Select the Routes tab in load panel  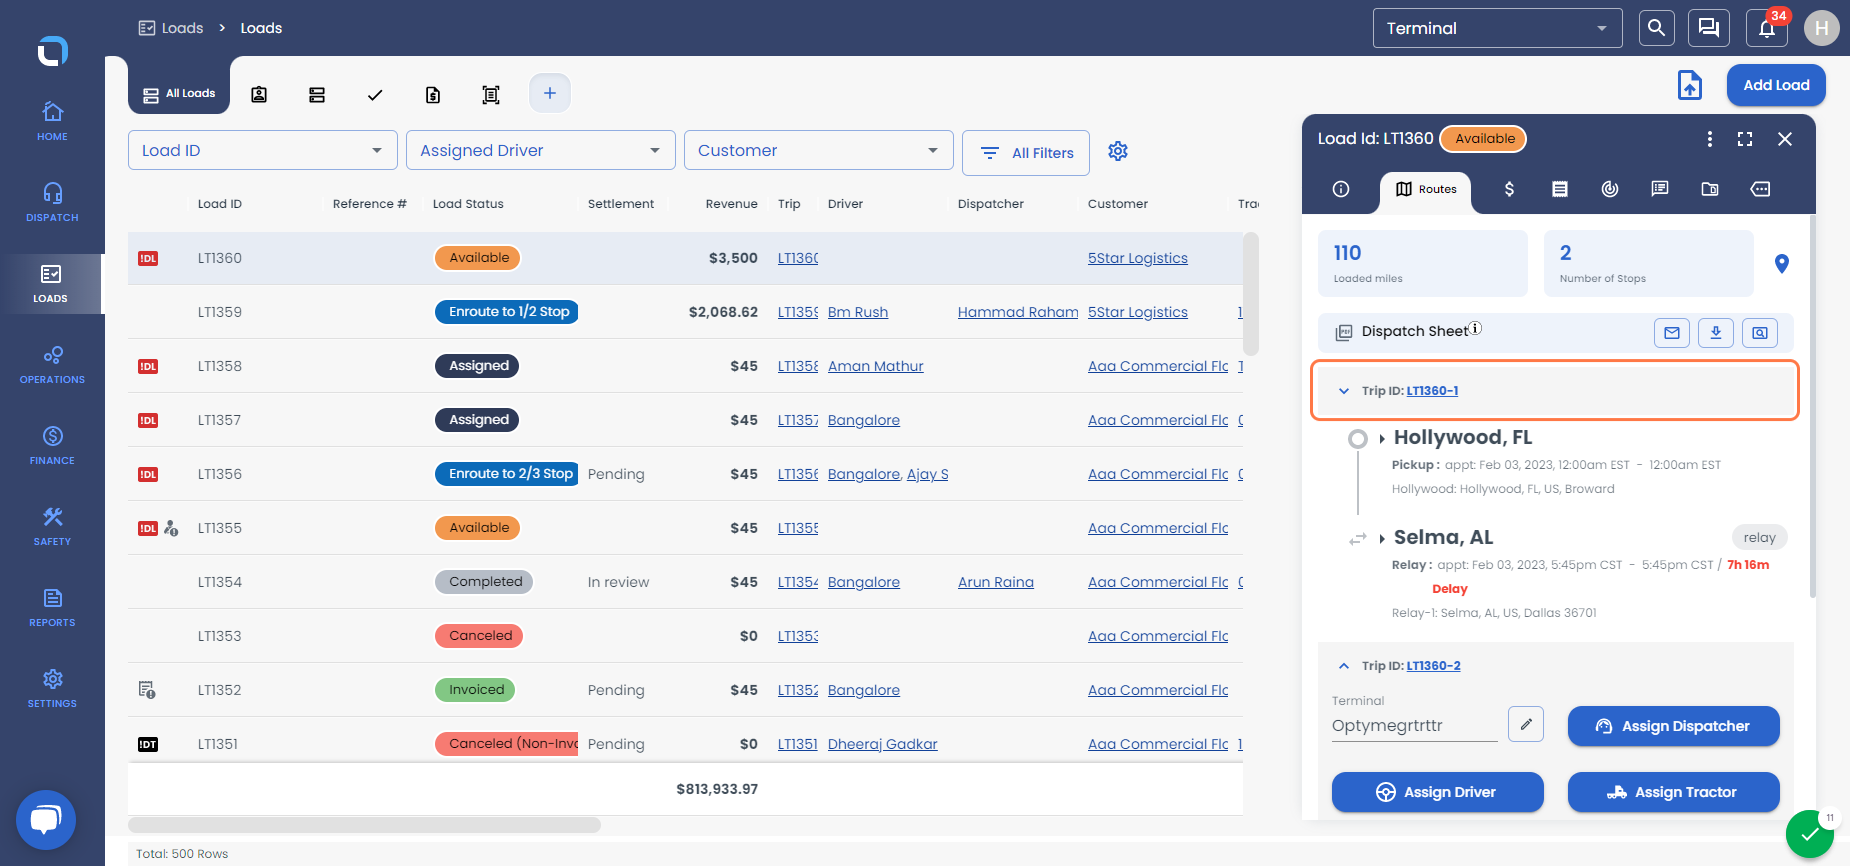point(1426,189)
